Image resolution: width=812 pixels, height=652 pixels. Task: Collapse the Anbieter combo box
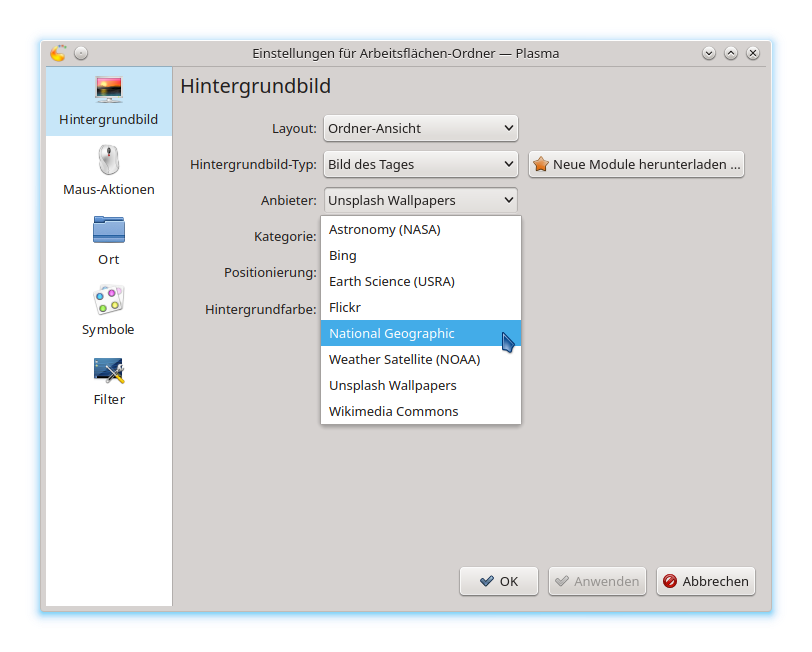click(420, 200)
